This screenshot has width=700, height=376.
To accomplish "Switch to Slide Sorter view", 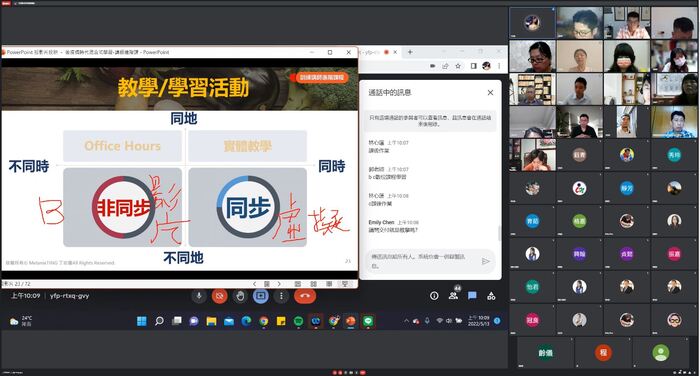I will tap(313, 284).
